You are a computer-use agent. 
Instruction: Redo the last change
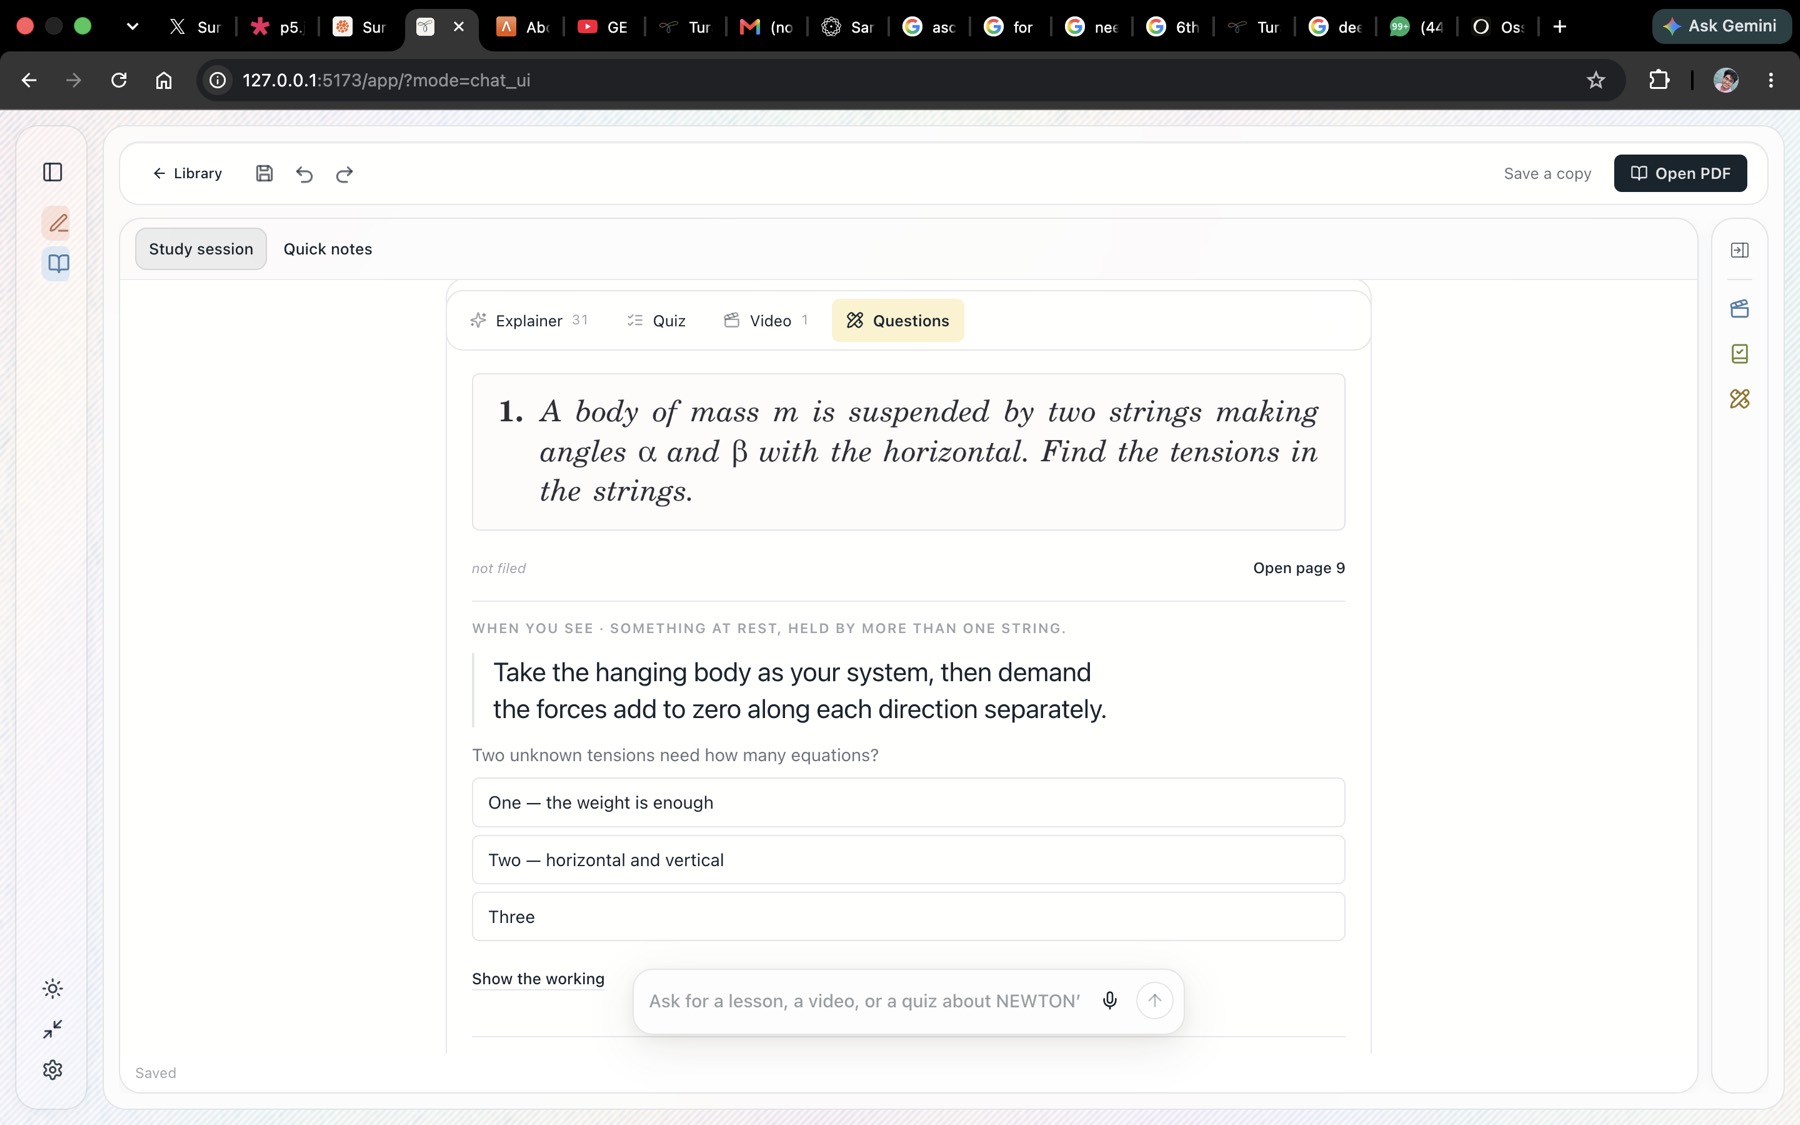(344, 174)
